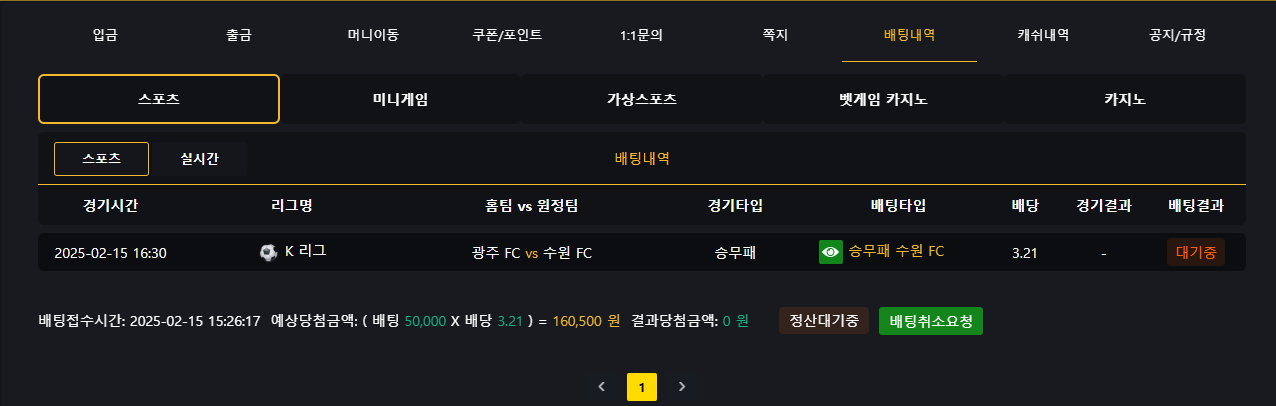Click the 정산대기중 status button

823,321
